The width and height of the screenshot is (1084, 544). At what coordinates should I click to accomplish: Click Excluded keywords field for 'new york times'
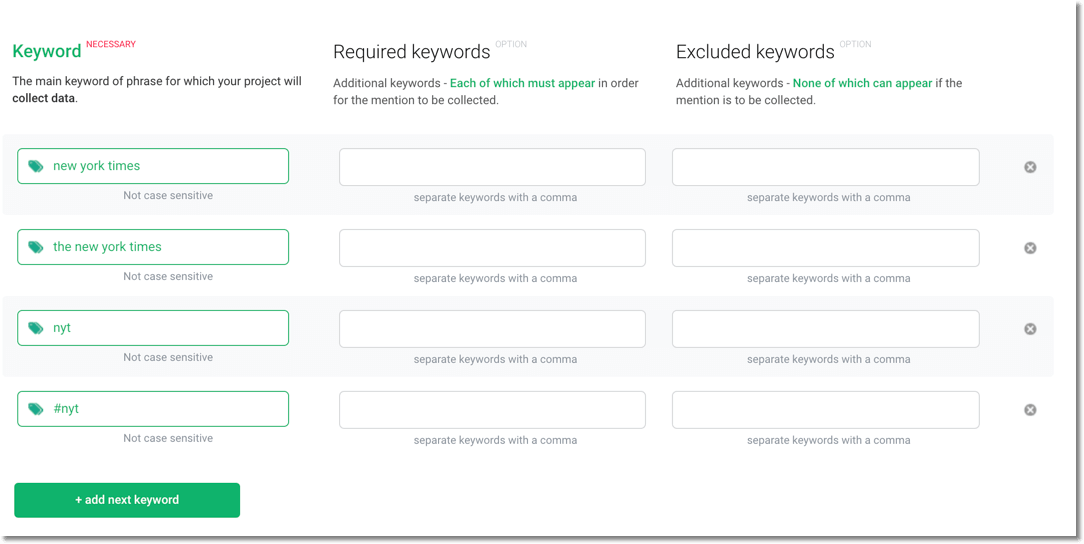pyautogui.click(x=825, y=167)
